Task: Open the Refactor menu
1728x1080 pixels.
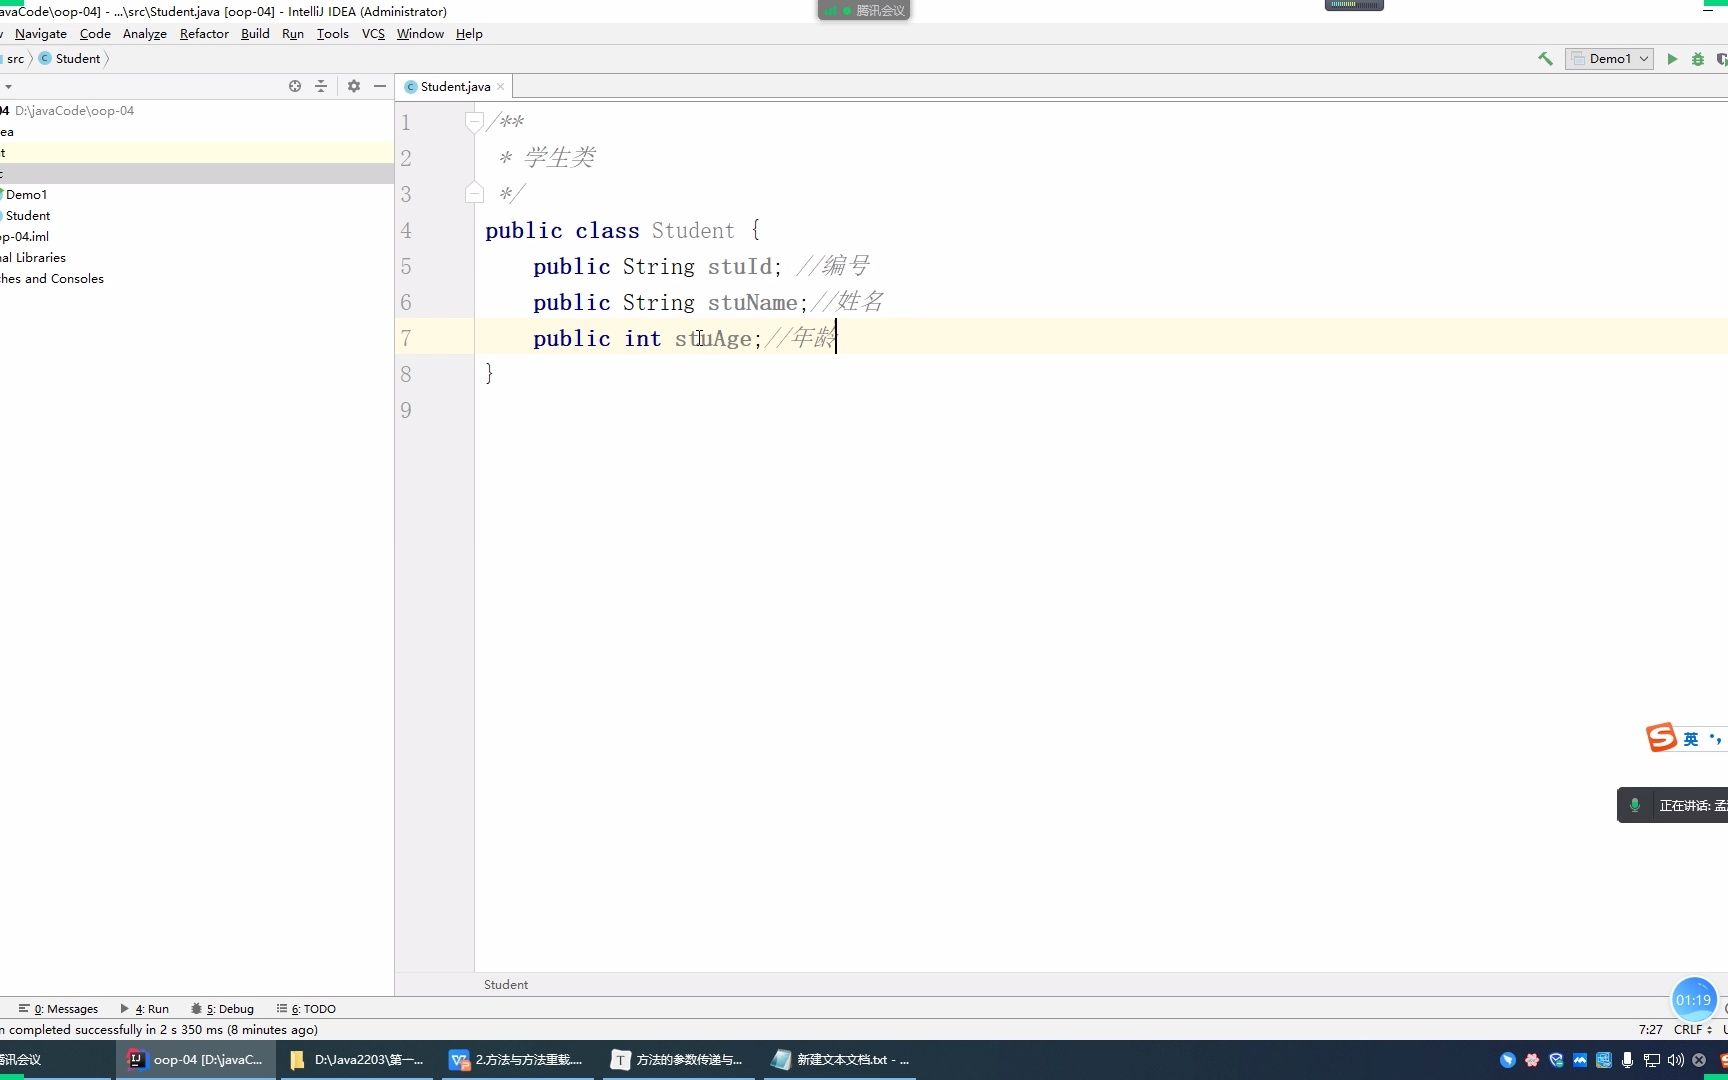Action: pyautogui.click(x=204, y=34)
